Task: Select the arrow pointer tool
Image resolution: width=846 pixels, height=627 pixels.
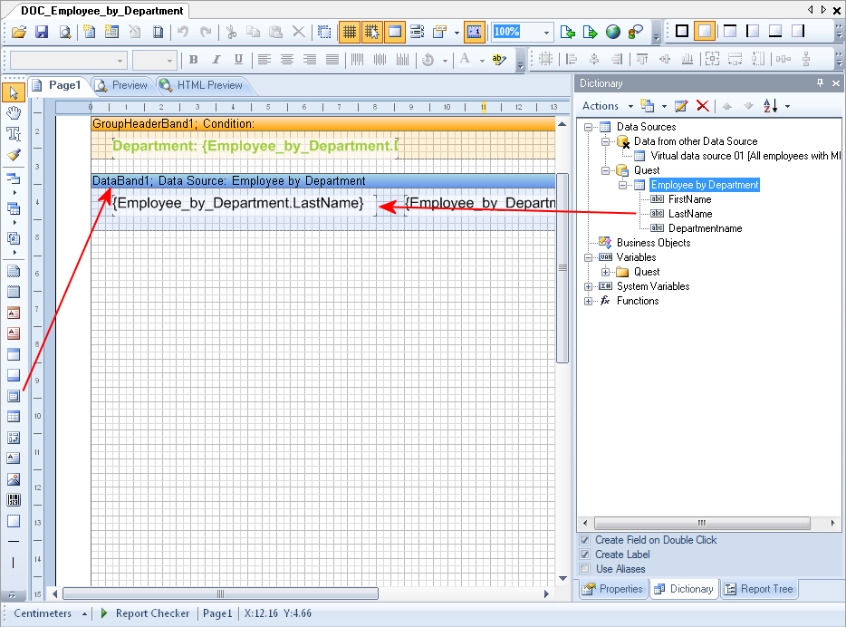Action: (x=13, y=92)
